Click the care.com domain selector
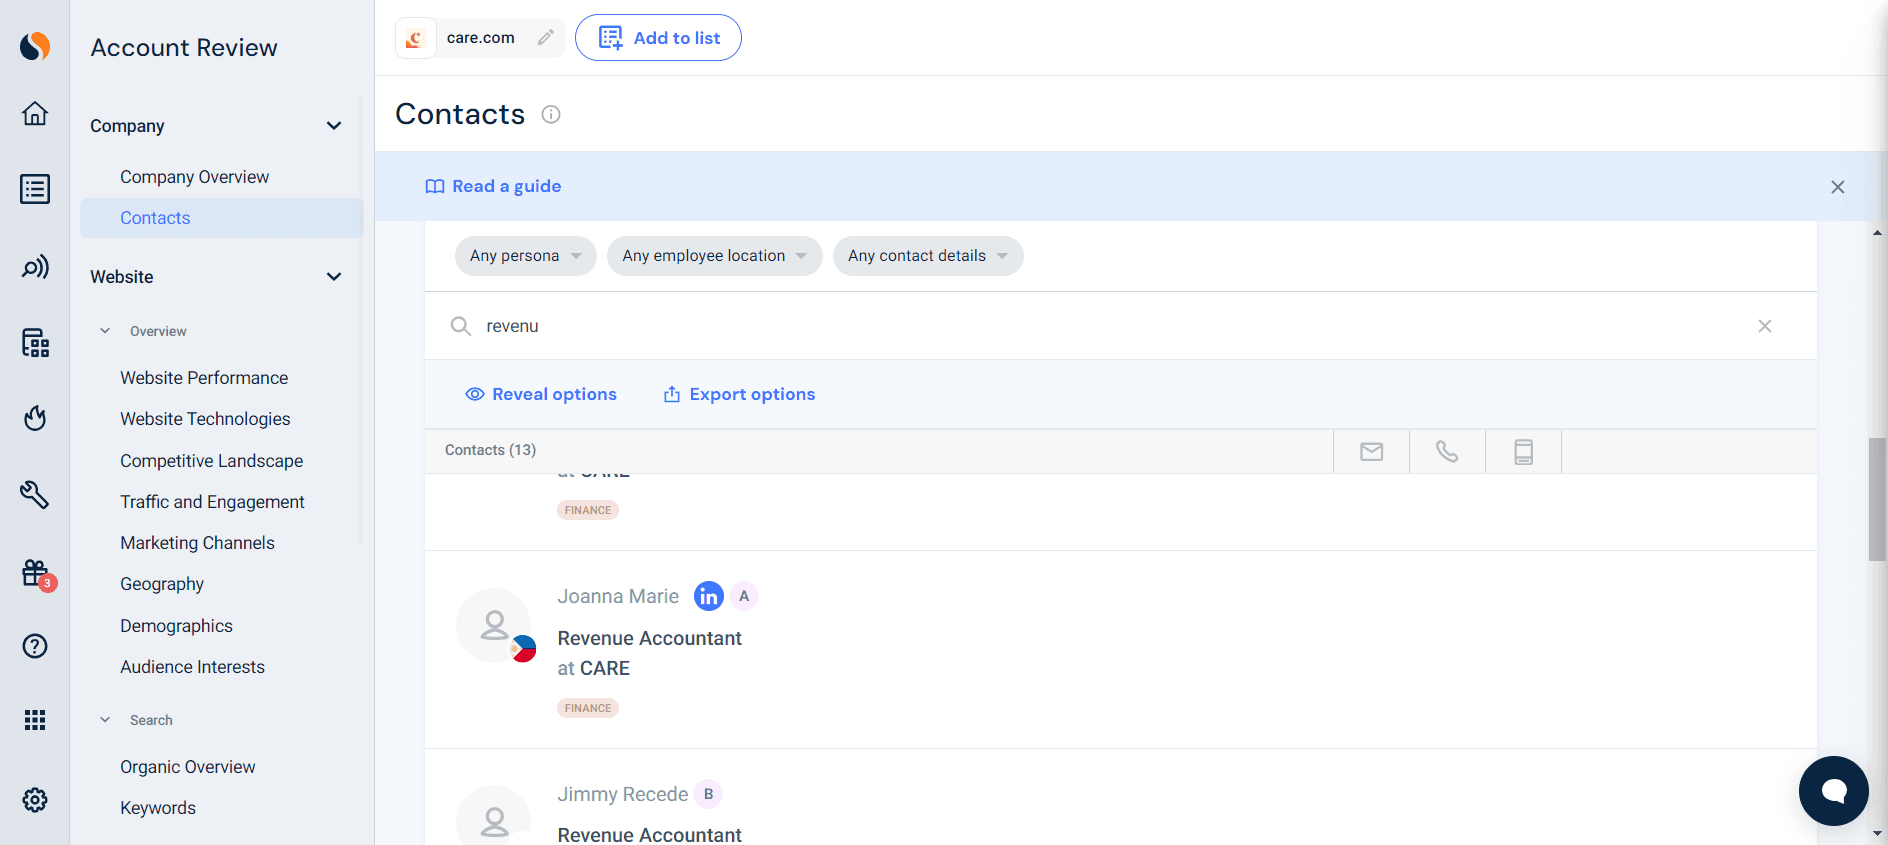The width and height of the screenshot is (1888, 845). point(480,38)
